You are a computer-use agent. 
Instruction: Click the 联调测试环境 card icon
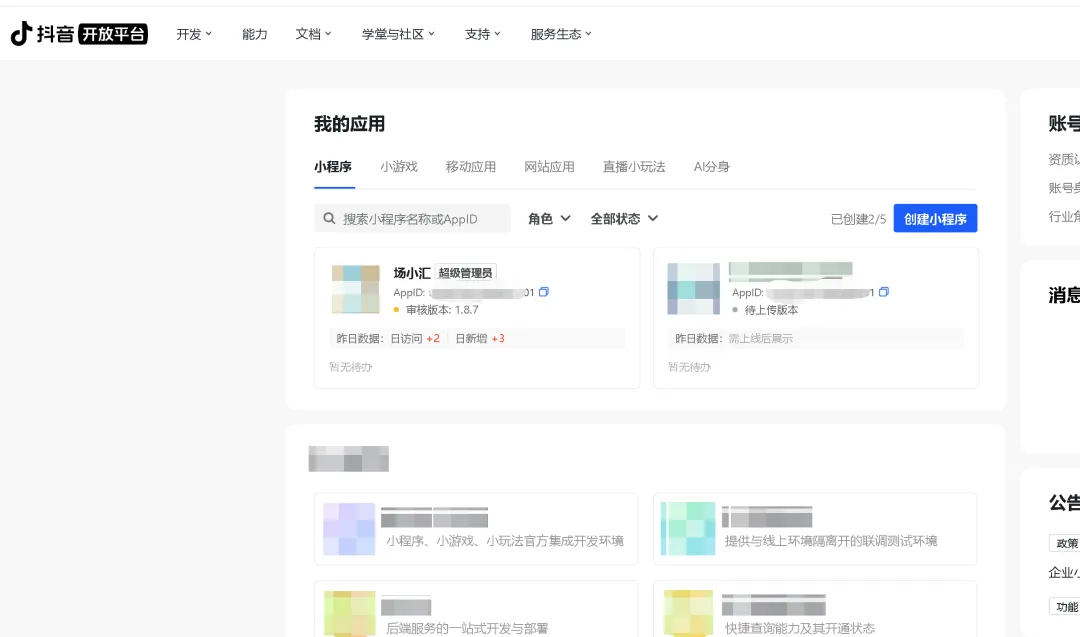(688, 529)
